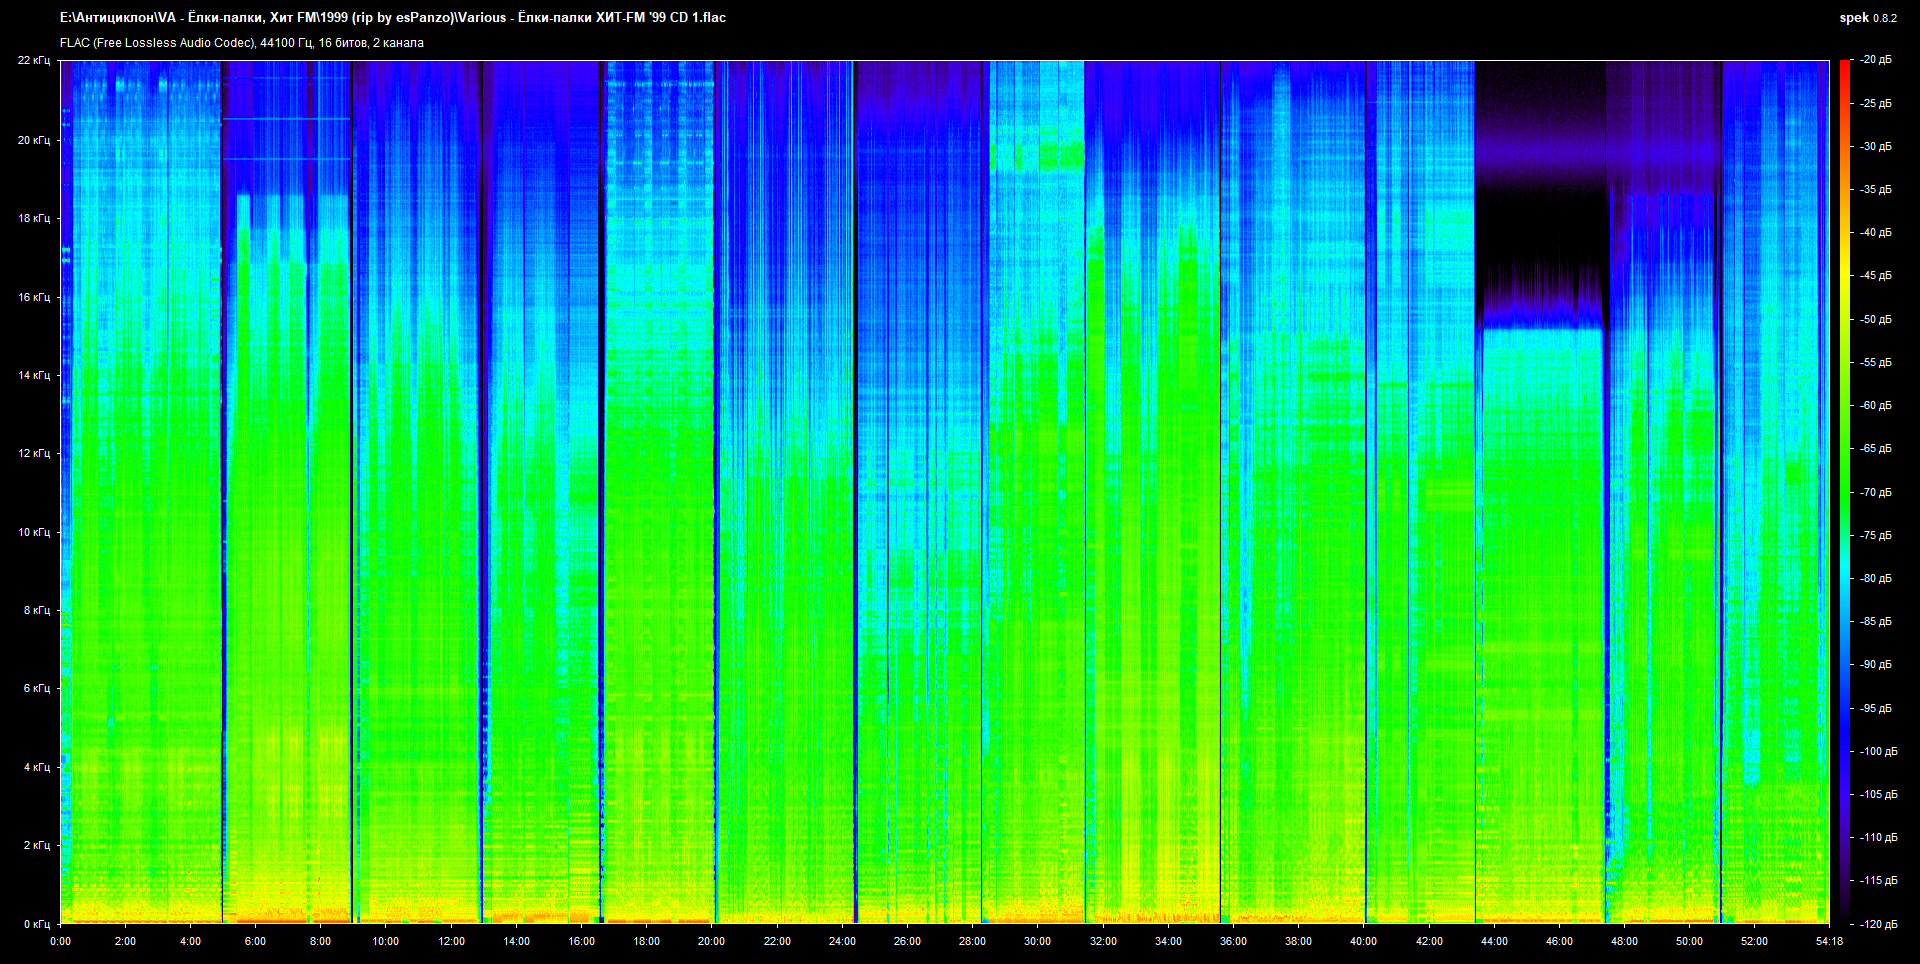Select the -95 дБ scale label

(1875, 708)
